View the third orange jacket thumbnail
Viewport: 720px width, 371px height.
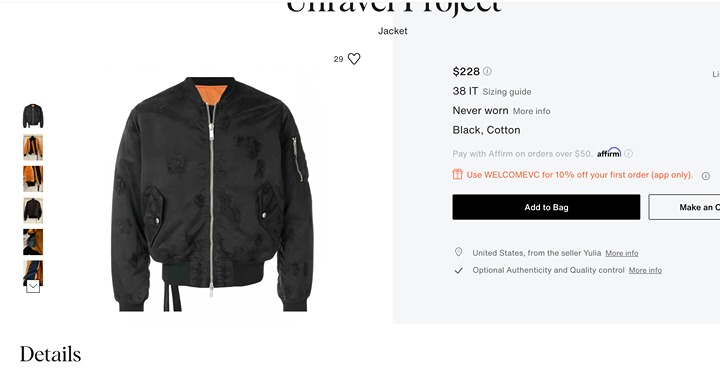pyautogui.click(x=33, y=179)
